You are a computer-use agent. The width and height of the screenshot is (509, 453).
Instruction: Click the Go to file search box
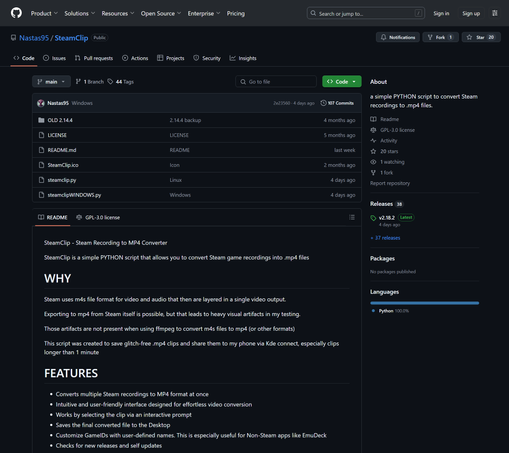(276, 82)
